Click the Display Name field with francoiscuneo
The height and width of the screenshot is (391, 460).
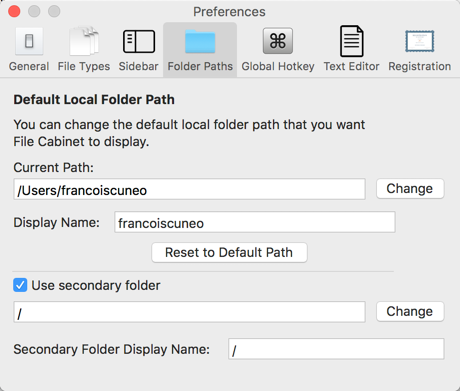click(x=255, y=222)
